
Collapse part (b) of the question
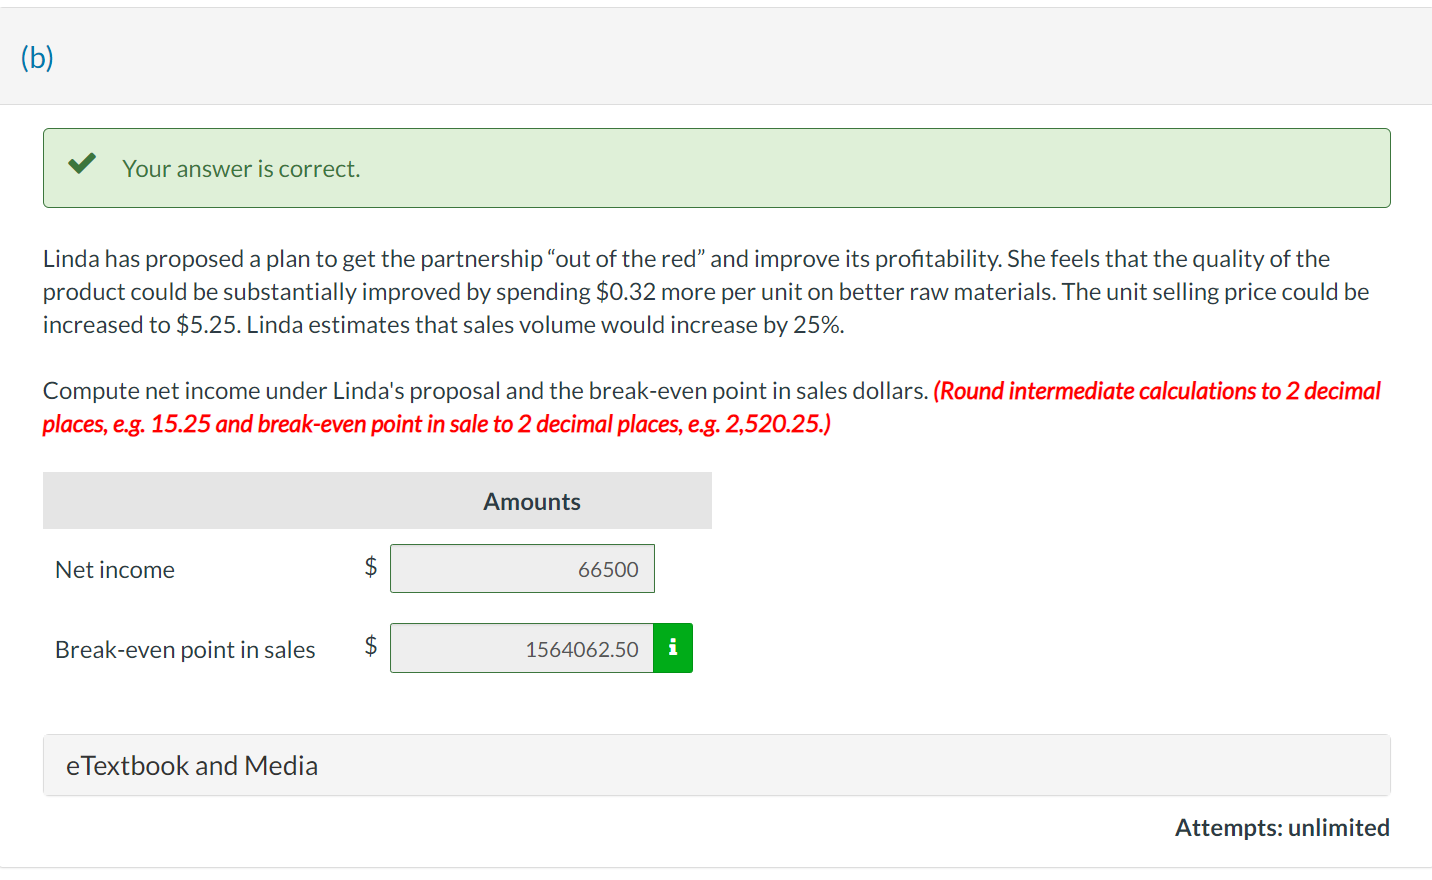point(35,57)
